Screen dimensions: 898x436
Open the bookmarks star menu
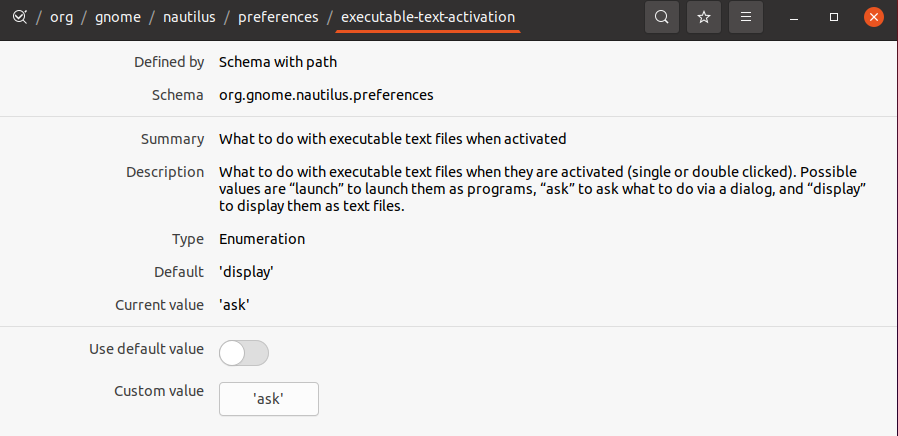coord(704,17)
